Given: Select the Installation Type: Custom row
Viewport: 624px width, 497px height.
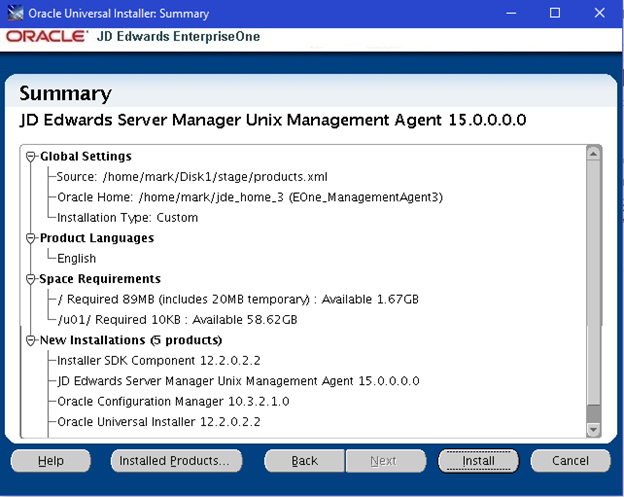Looking at the screenshot, I should (127, 218).
